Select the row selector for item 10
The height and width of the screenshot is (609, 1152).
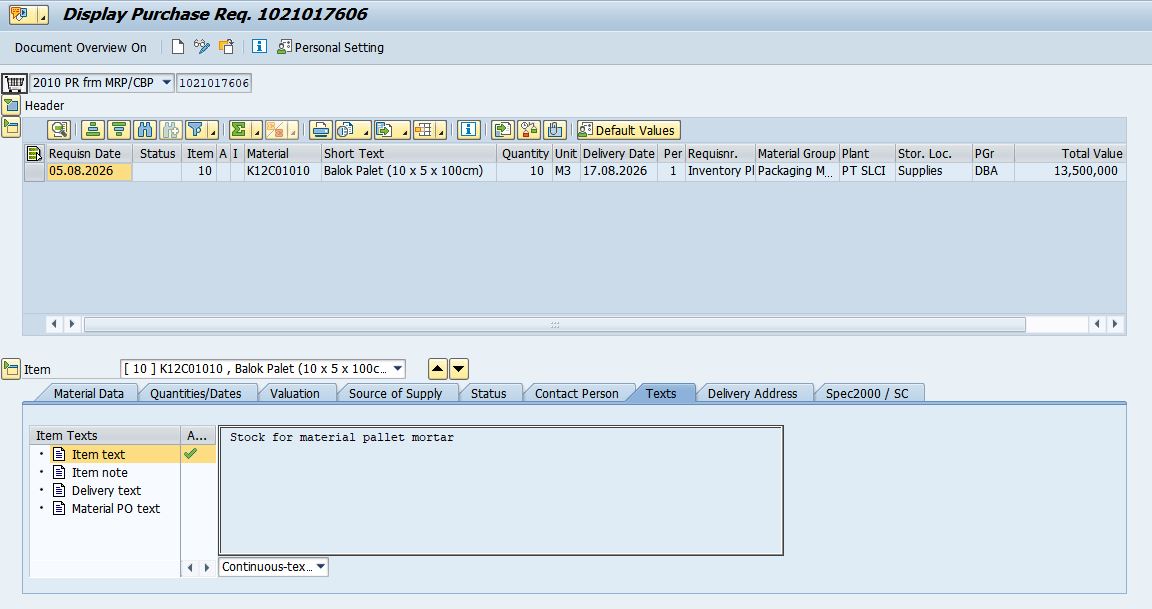(34, 171)
